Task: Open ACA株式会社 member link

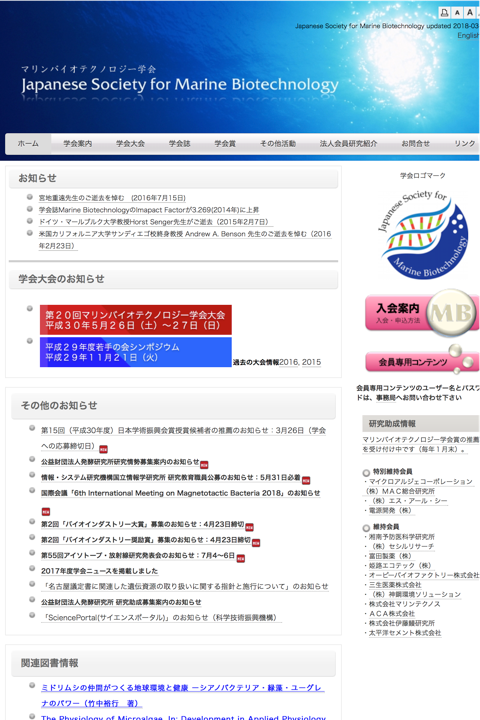Action: [392, 614]
